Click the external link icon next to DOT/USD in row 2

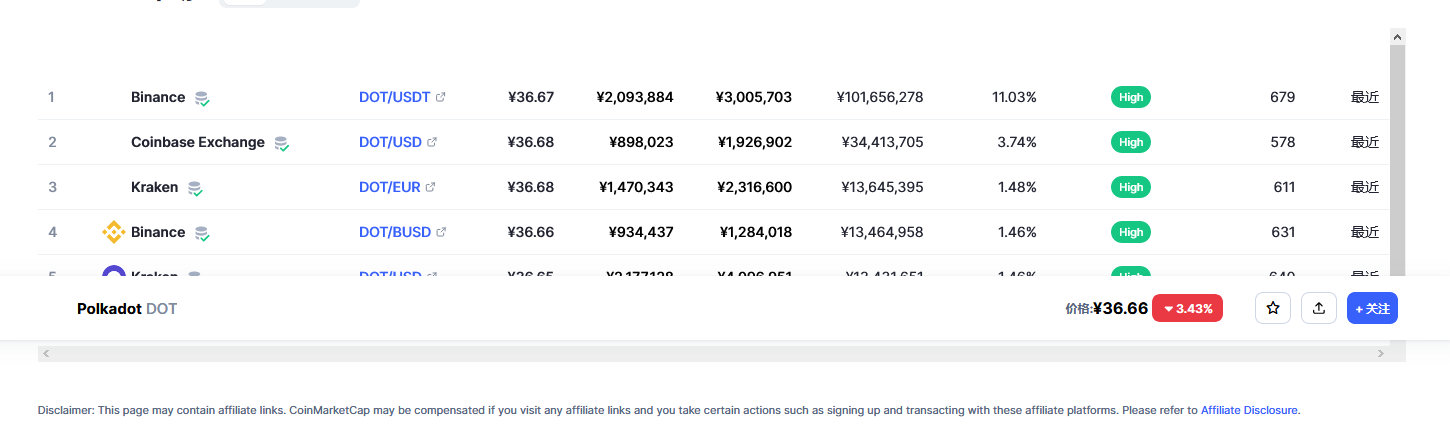[x=432, y=142]
